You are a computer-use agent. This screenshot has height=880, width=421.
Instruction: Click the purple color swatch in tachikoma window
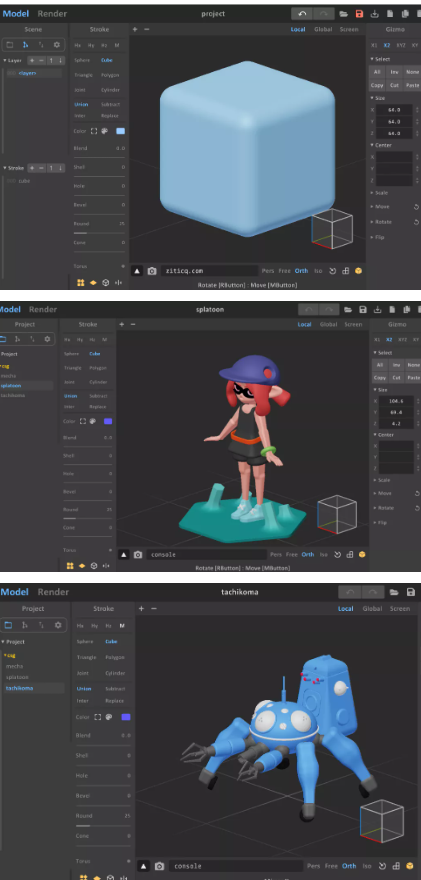(x=126, y=717)
